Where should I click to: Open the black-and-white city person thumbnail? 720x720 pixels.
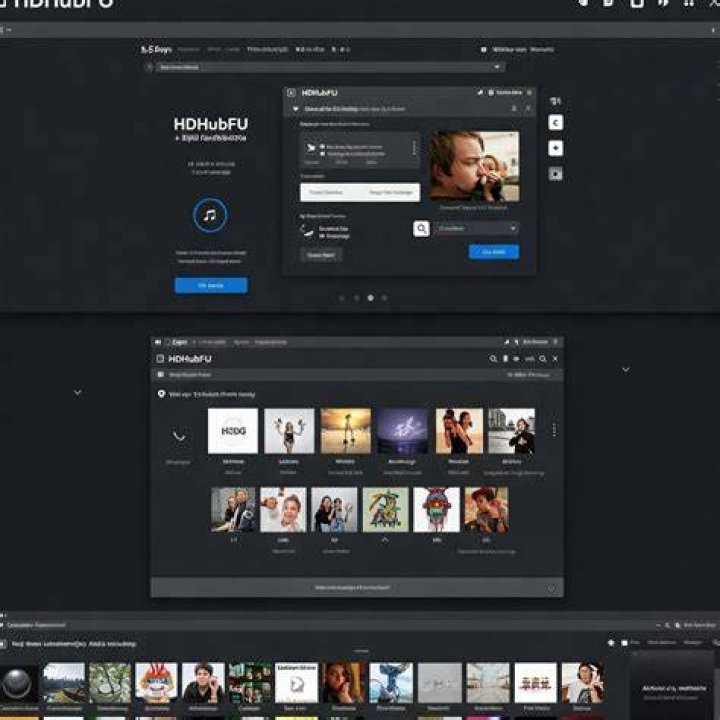[511, 431]
